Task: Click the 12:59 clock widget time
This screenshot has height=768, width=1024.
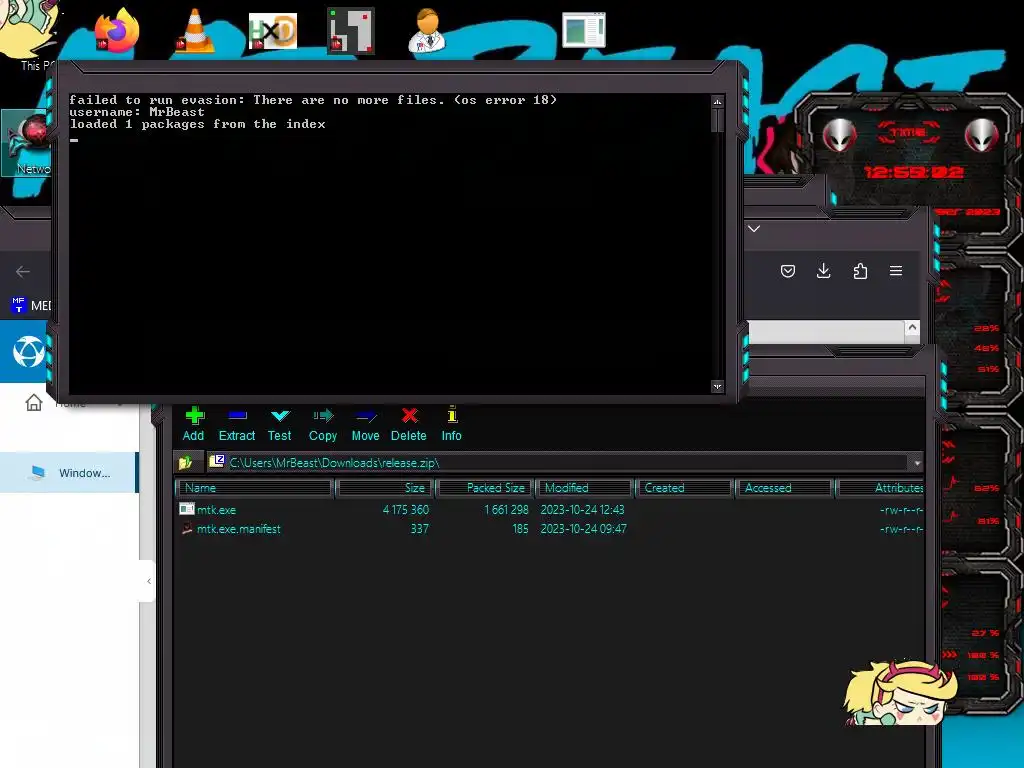Action: (x=914, y=172)
